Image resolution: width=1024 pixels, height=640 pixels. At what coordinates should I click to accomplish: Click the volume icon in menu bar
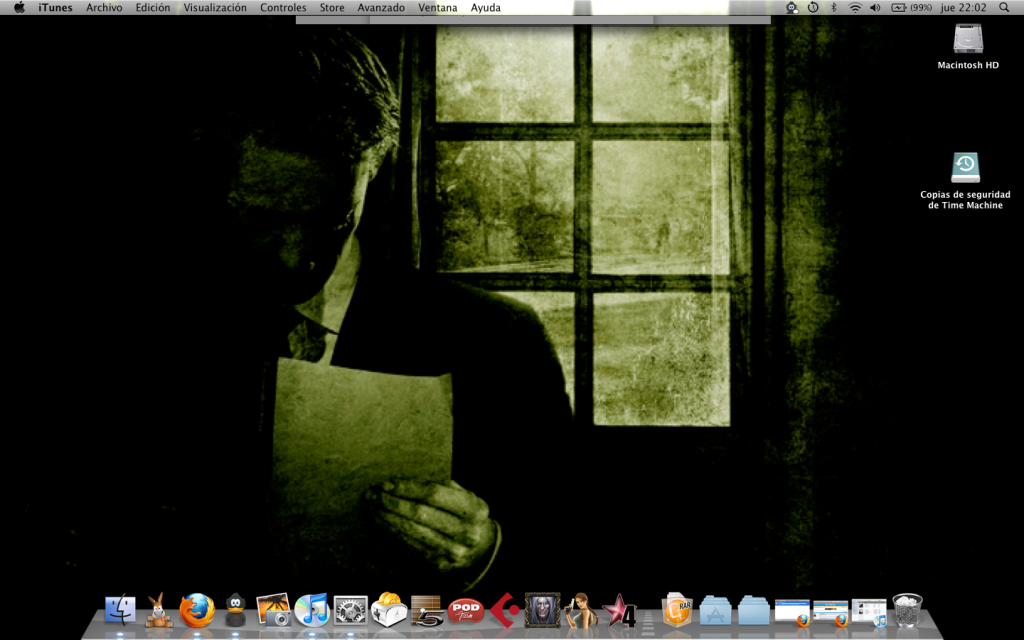click(875, 7)
